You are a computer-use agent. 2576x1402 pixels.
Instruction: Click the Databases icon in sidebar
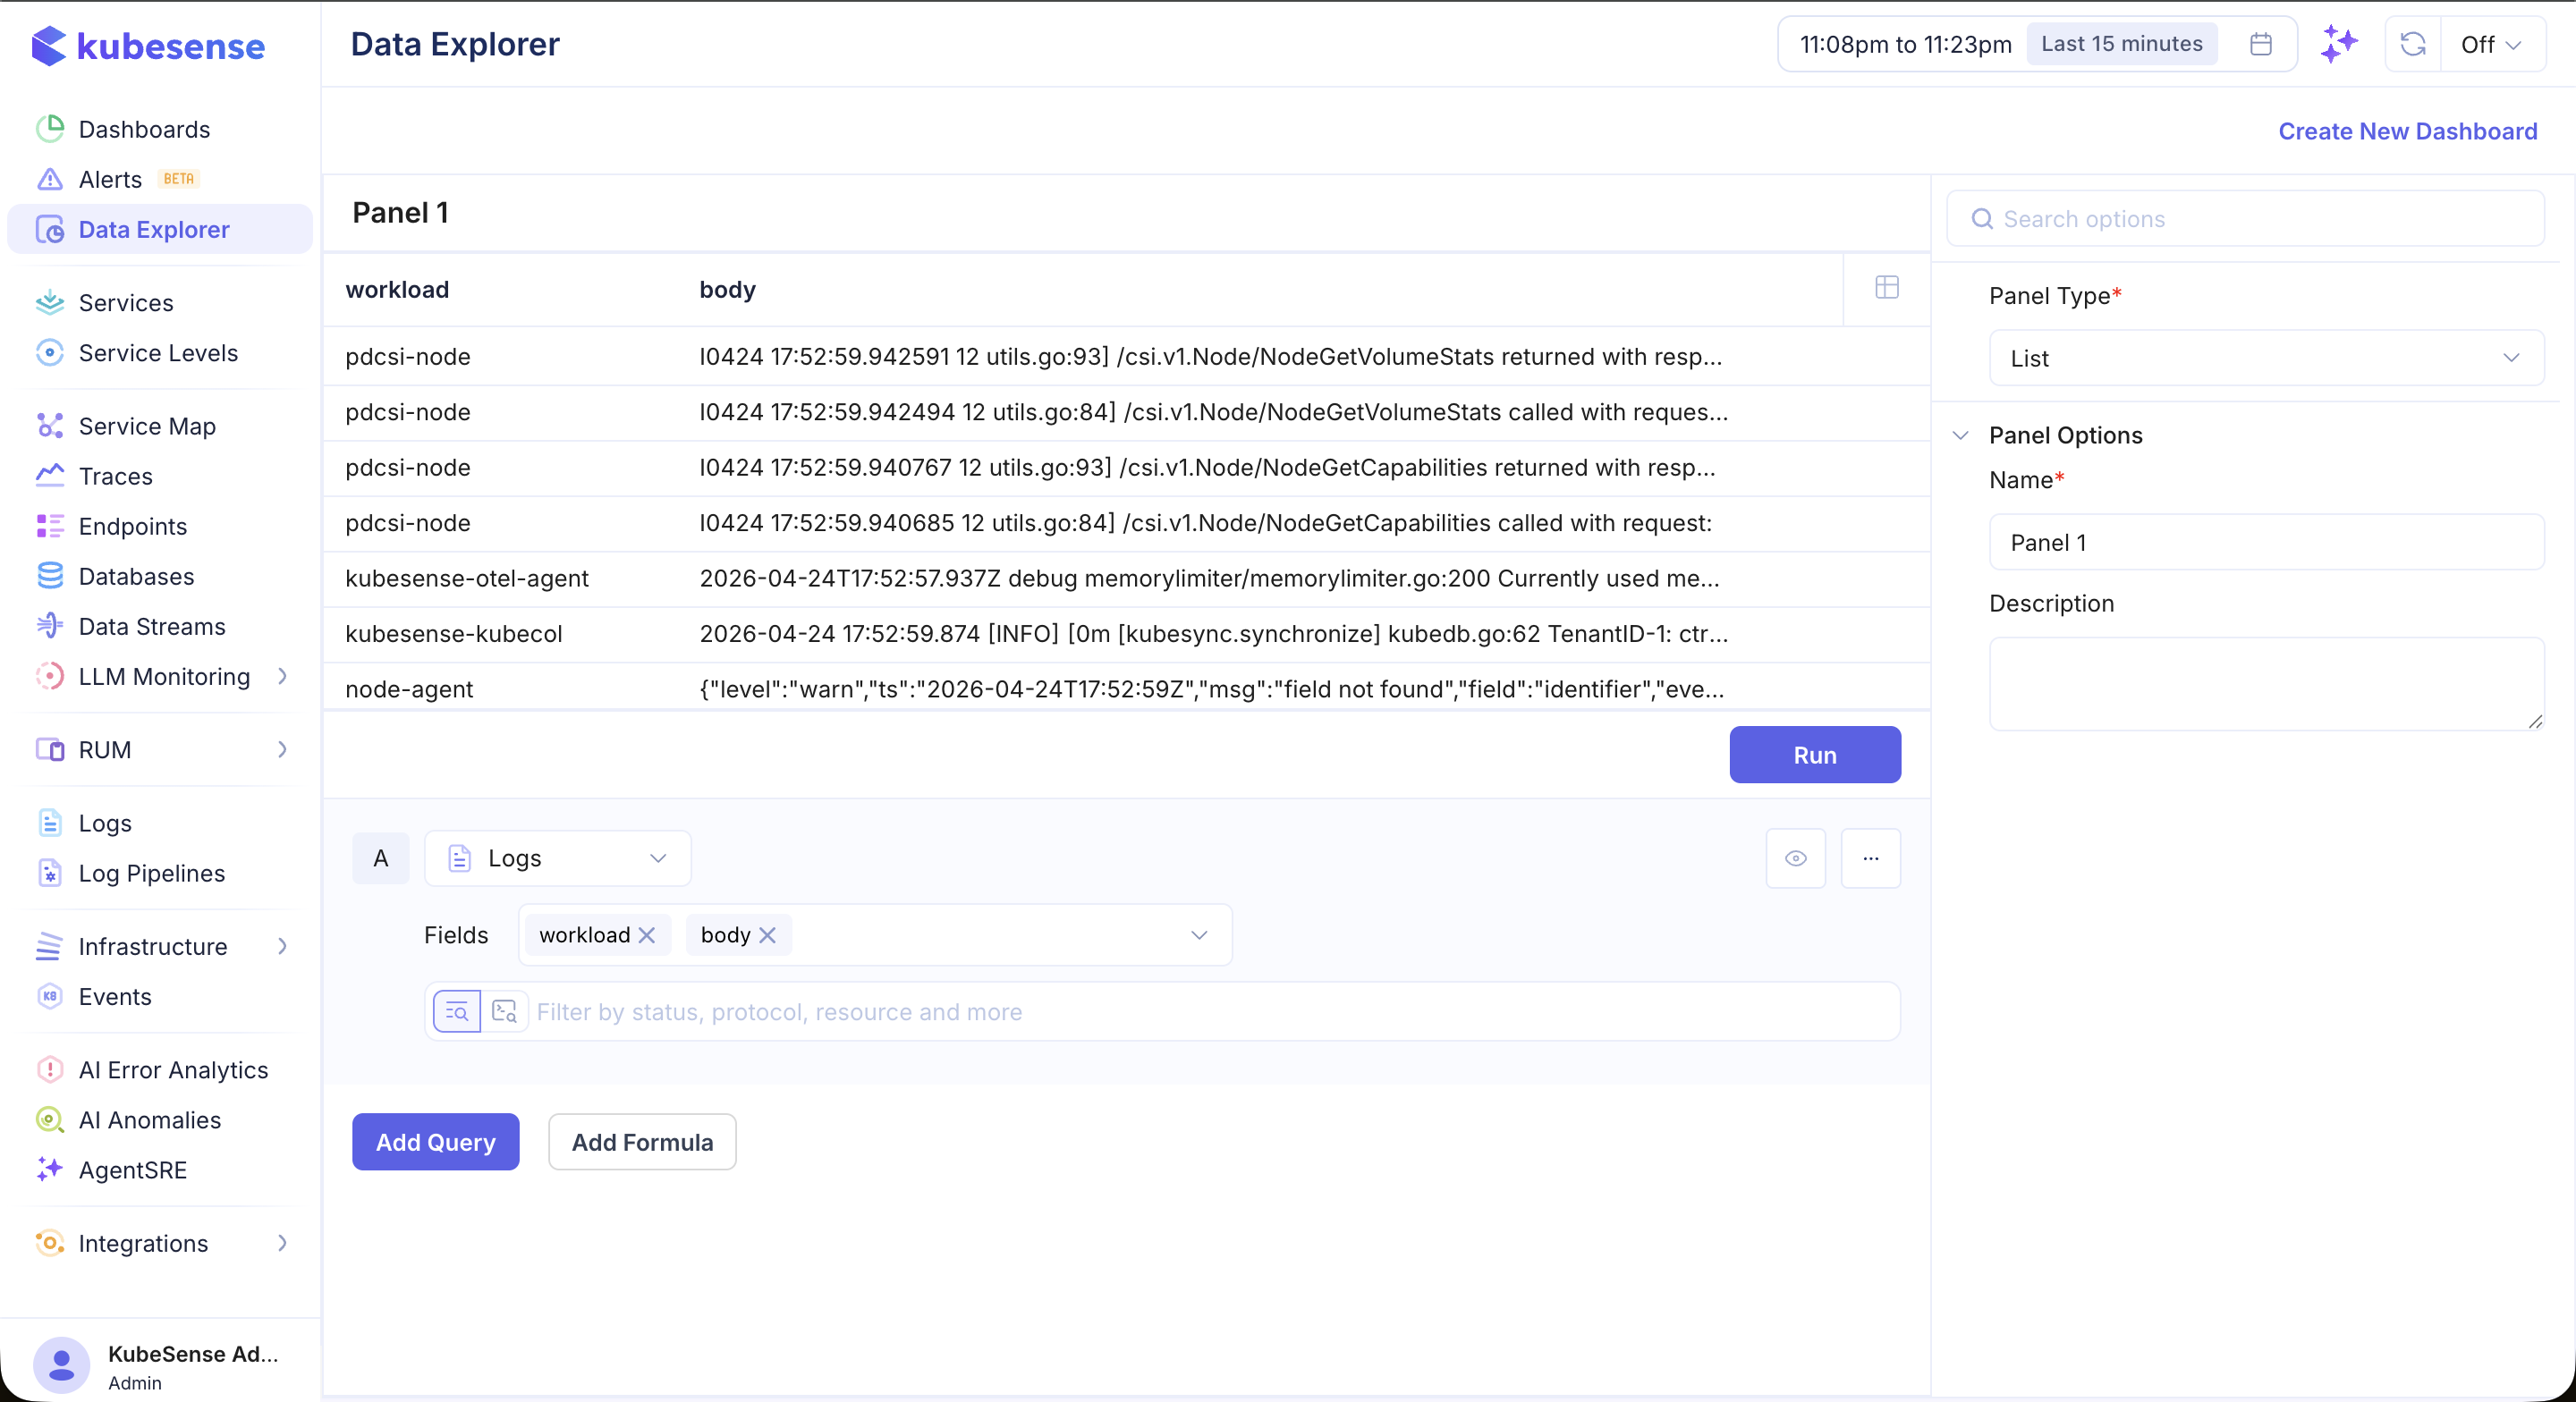click(49, 576)
